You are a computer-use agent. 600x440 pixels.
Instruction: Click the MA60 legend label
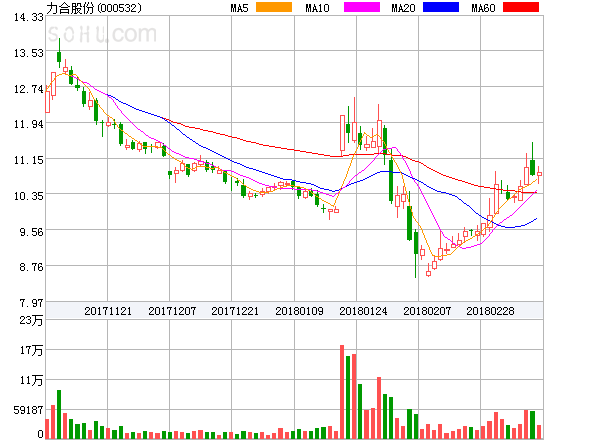(x=483, y=8)
